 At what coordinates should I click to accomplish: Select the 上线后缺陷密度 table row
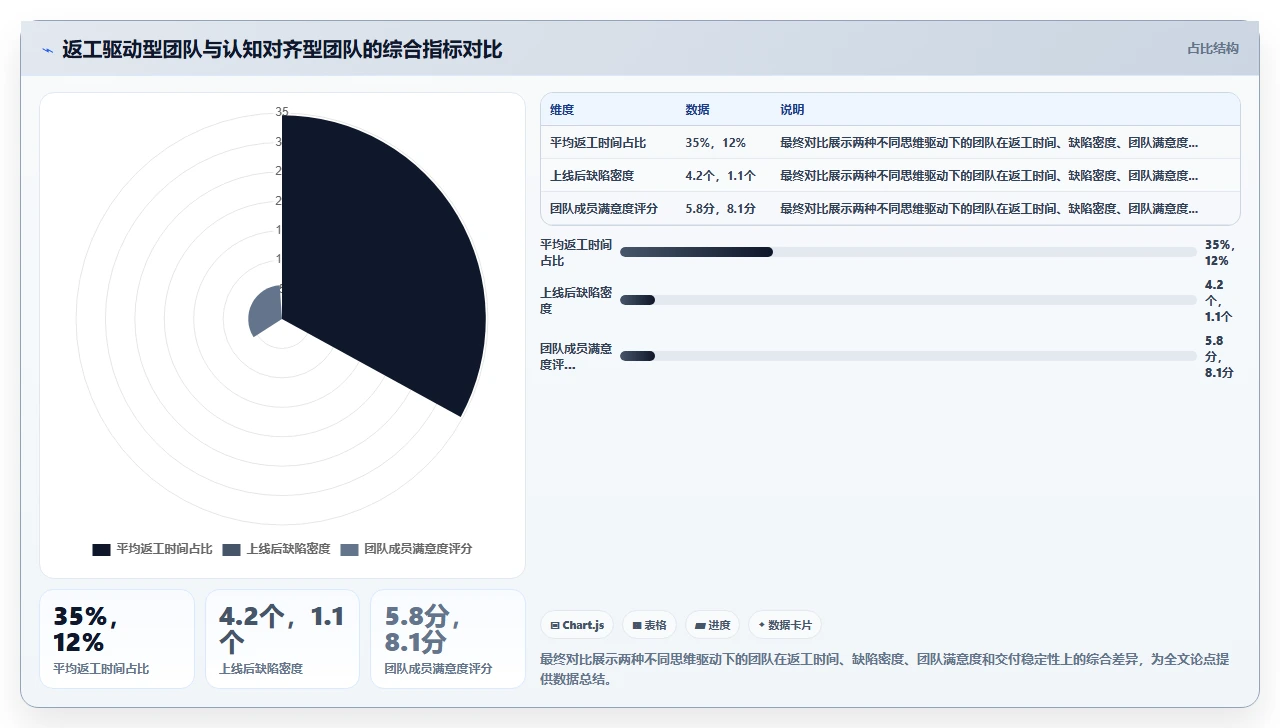point(890,176)
